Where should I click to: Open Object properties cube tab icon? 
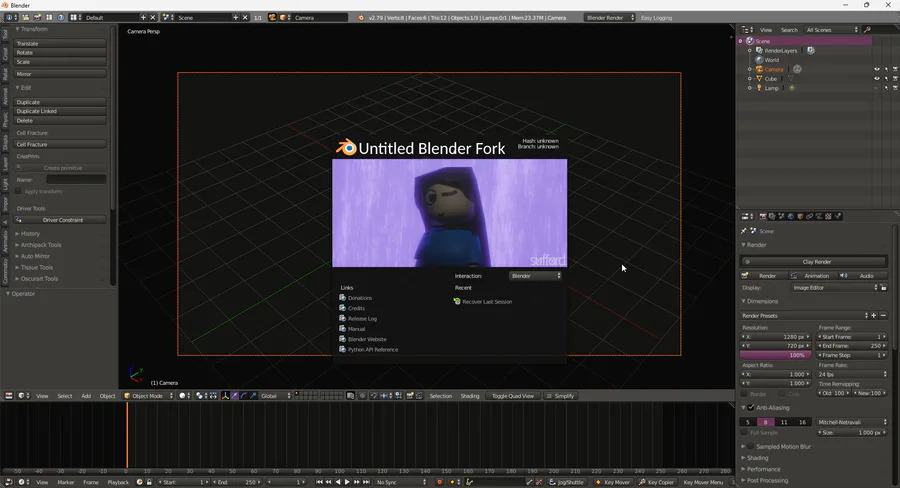pyautogui.click(x=800, y=216)
